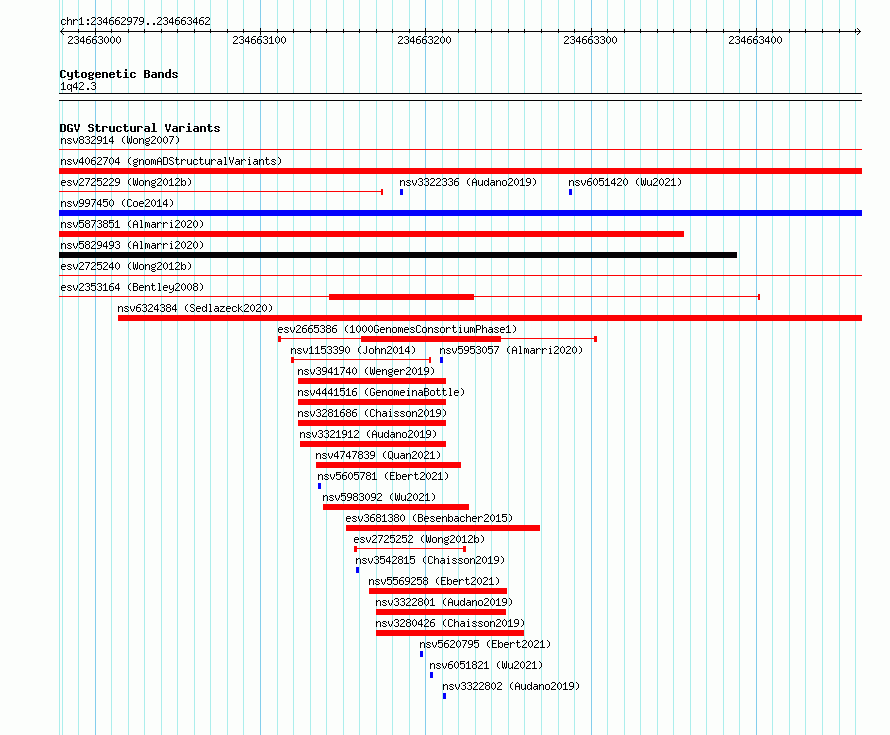Click the chr1:234662979..234663462 coordinates text

coord(135,22)
